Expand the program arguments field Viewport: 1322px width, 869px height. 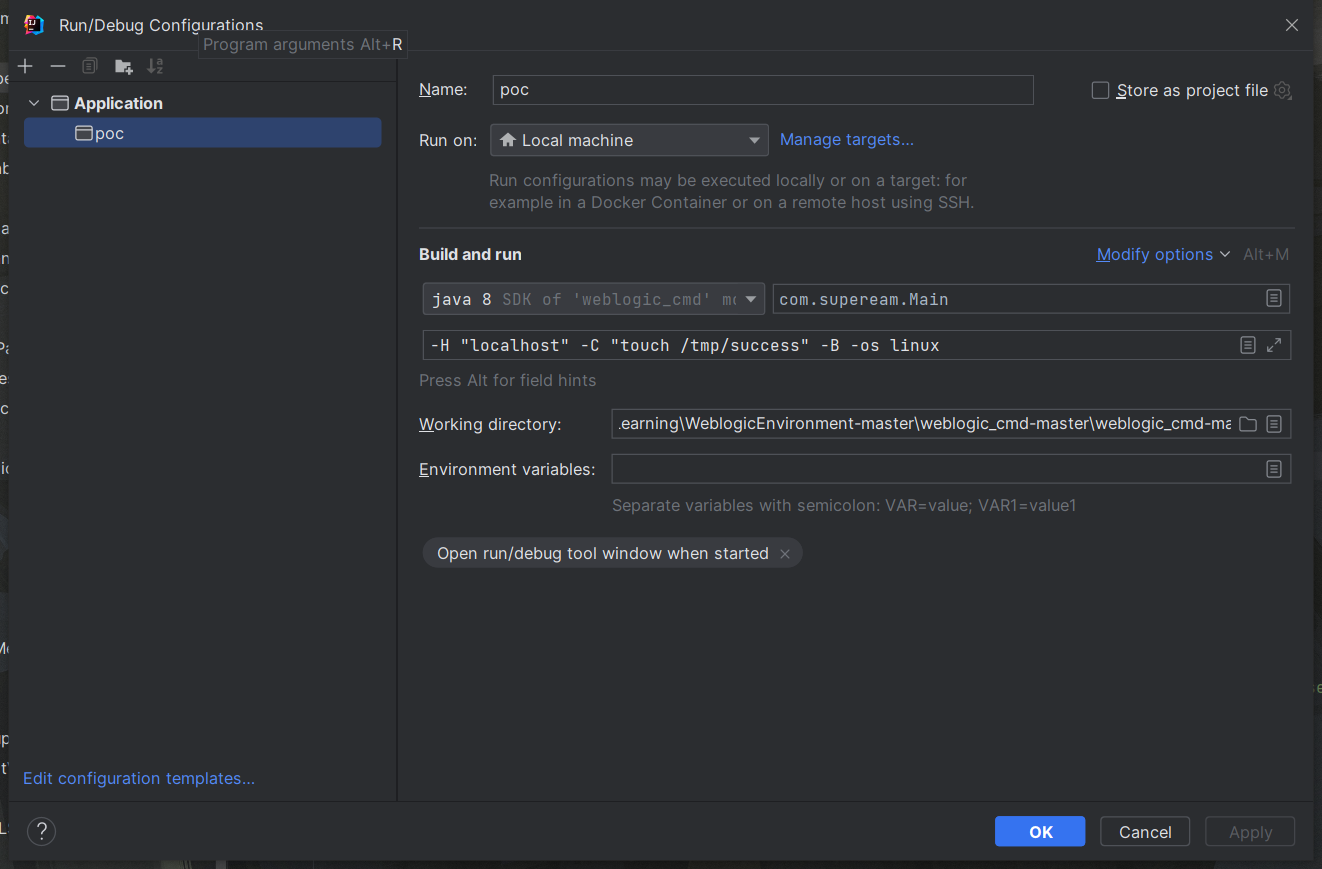point(1274,345)
